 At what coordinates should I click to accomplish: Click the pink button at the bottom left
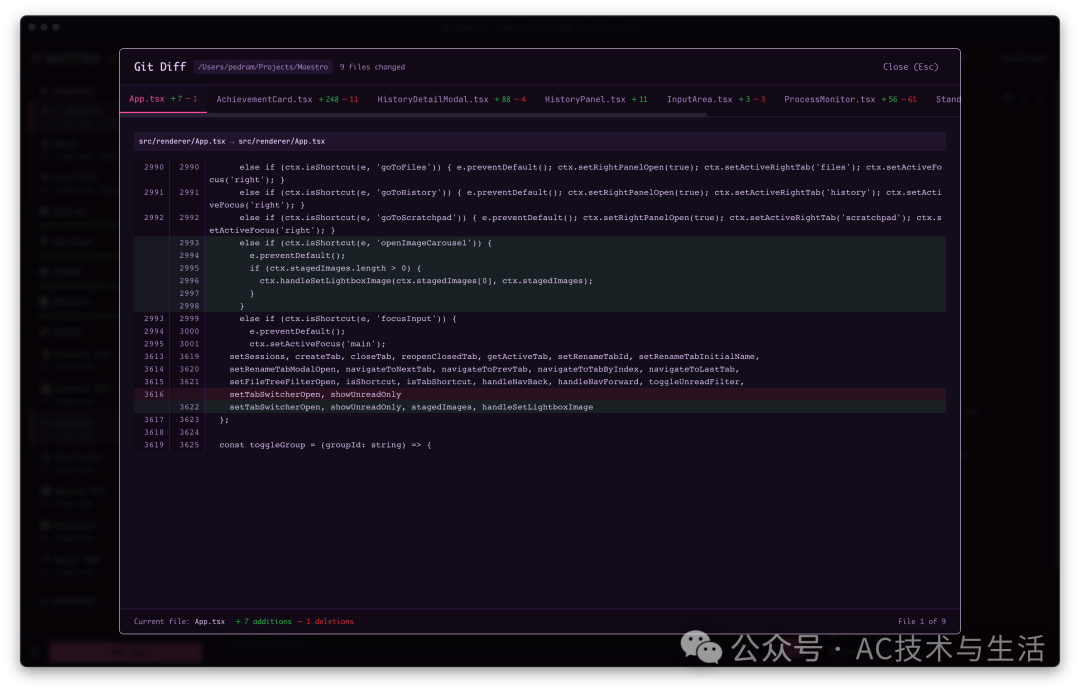(124, 651)
